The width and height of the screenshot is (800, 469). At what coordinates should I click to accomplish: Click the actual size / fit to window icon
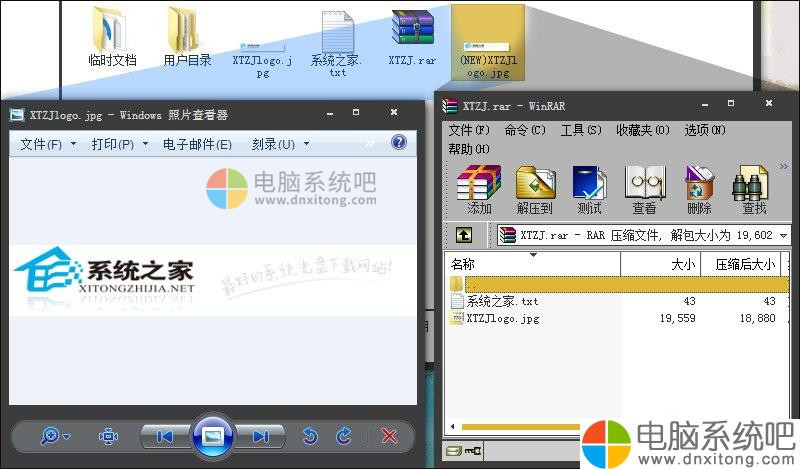point(108,436)
